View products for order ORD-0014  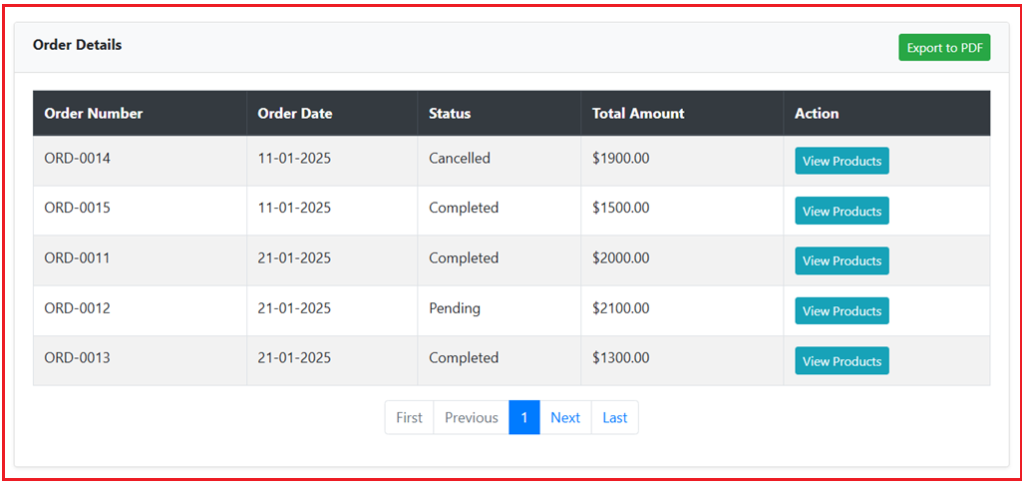pos(841,161)
